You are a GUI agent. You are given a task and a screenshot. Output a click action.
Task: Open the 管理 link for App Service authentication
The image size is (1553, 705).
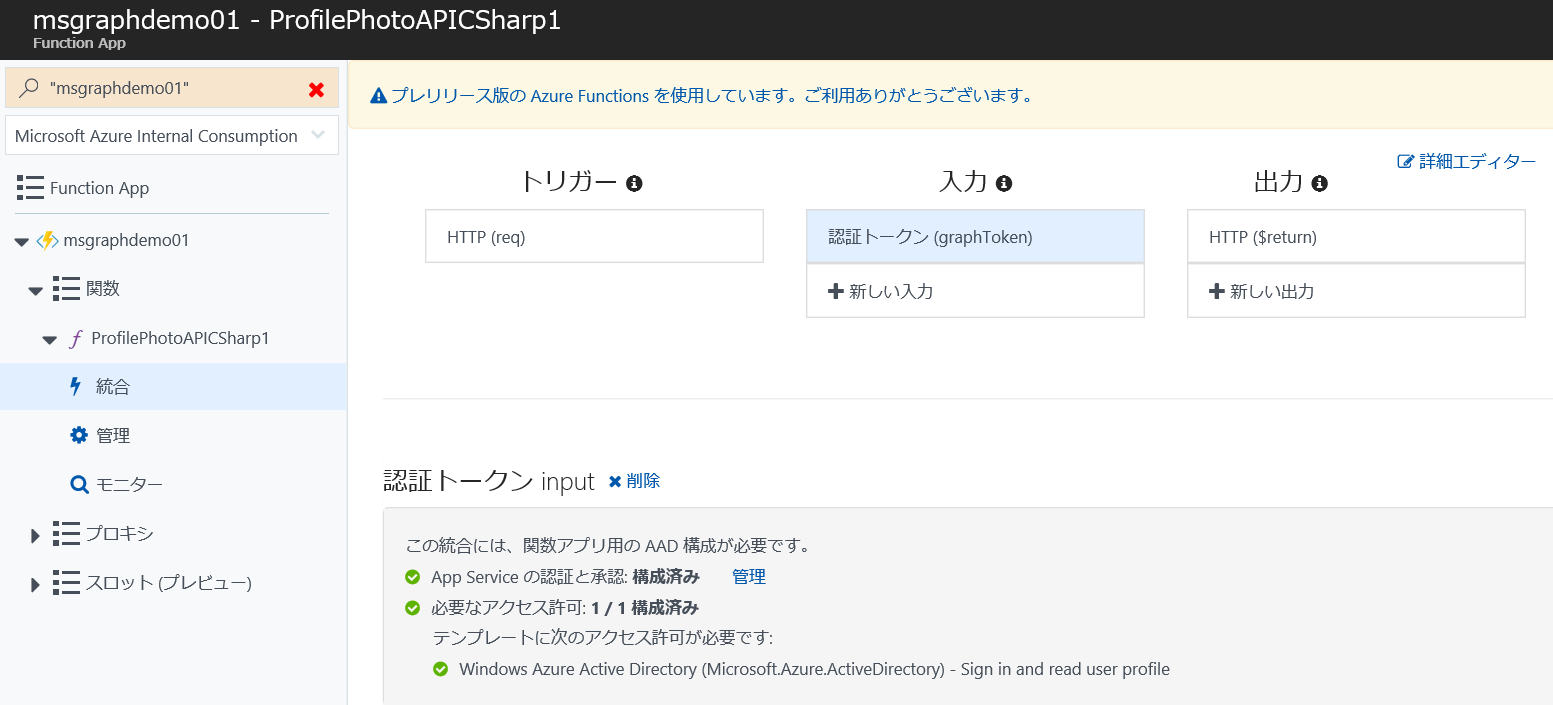(x=749, y=576)
